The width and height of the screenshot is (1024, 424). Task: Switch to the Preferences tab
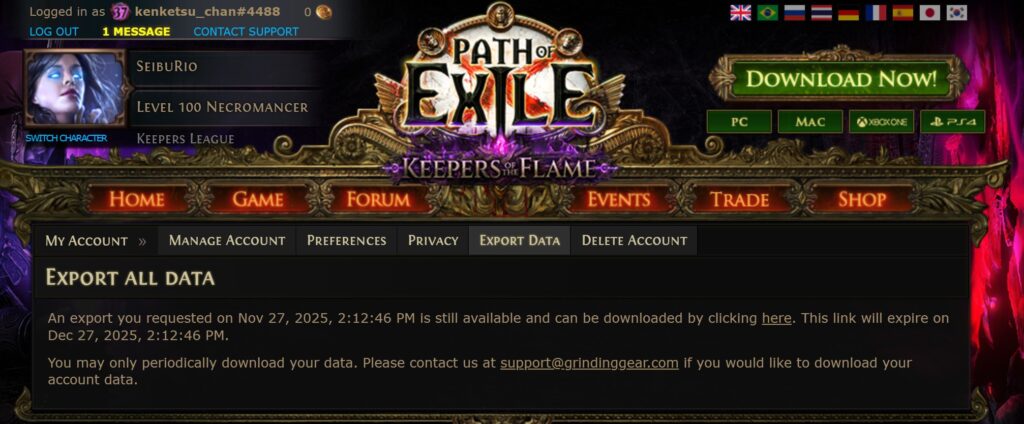point(347,240)
